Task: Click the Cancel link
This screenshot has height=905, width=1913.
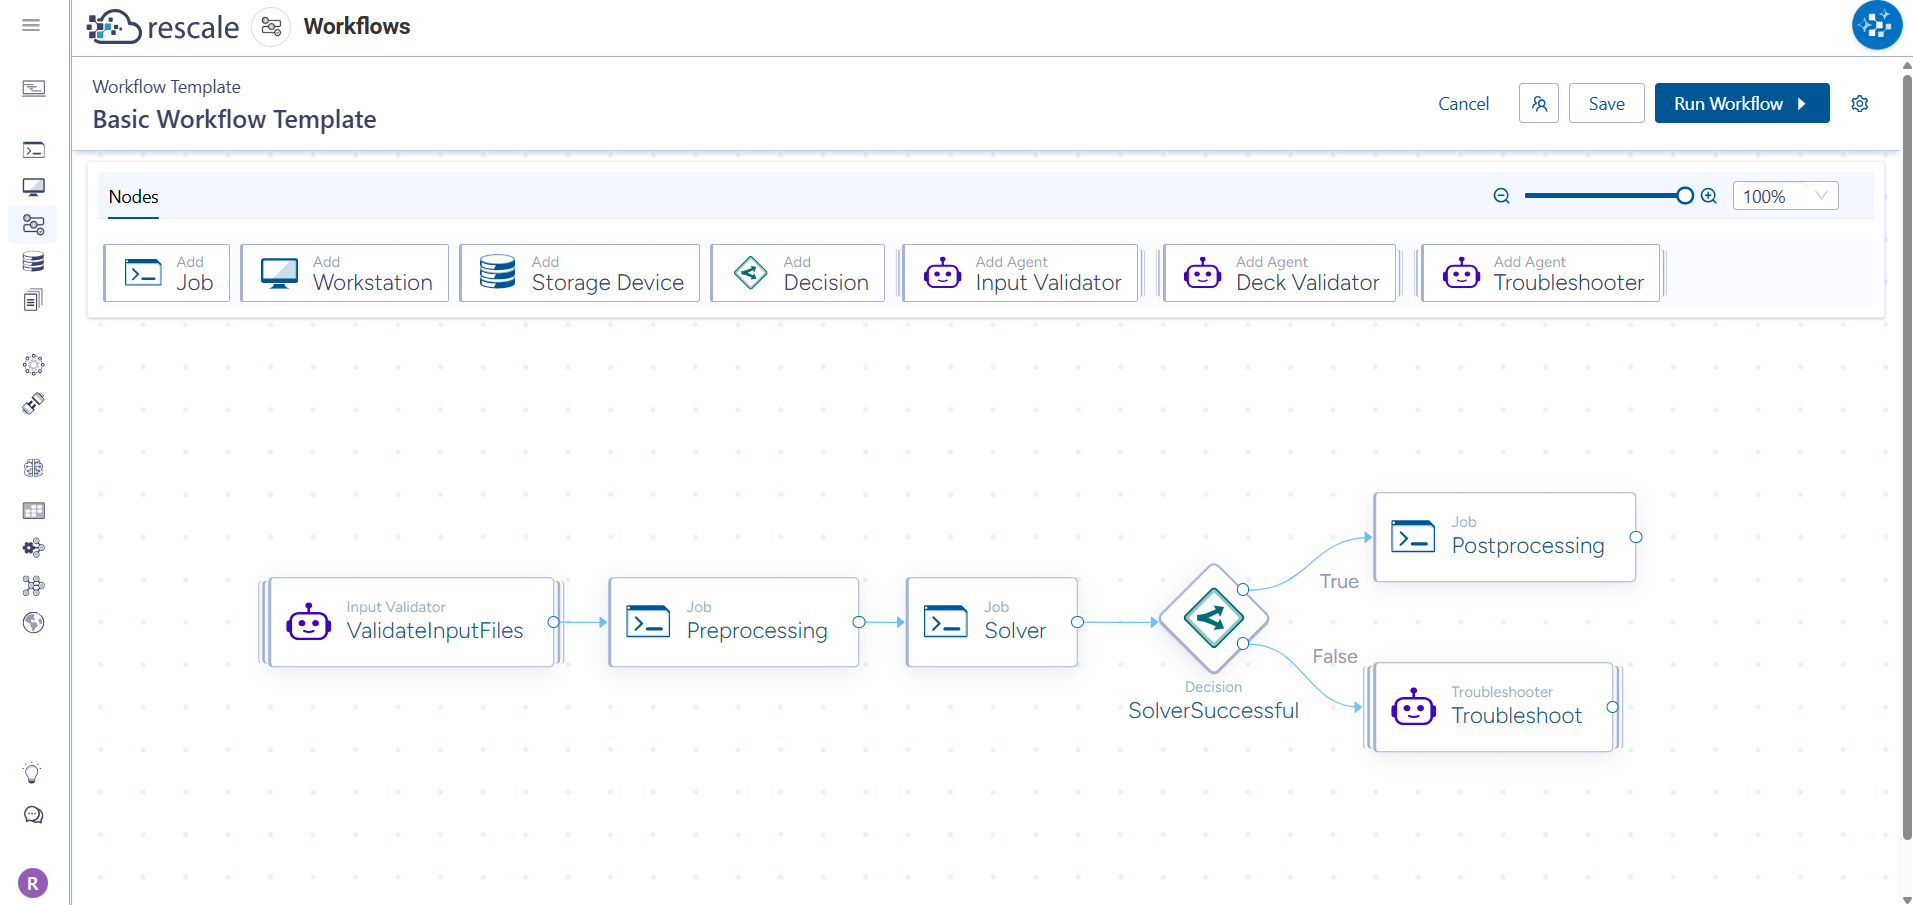Action: click(1463, 104)
